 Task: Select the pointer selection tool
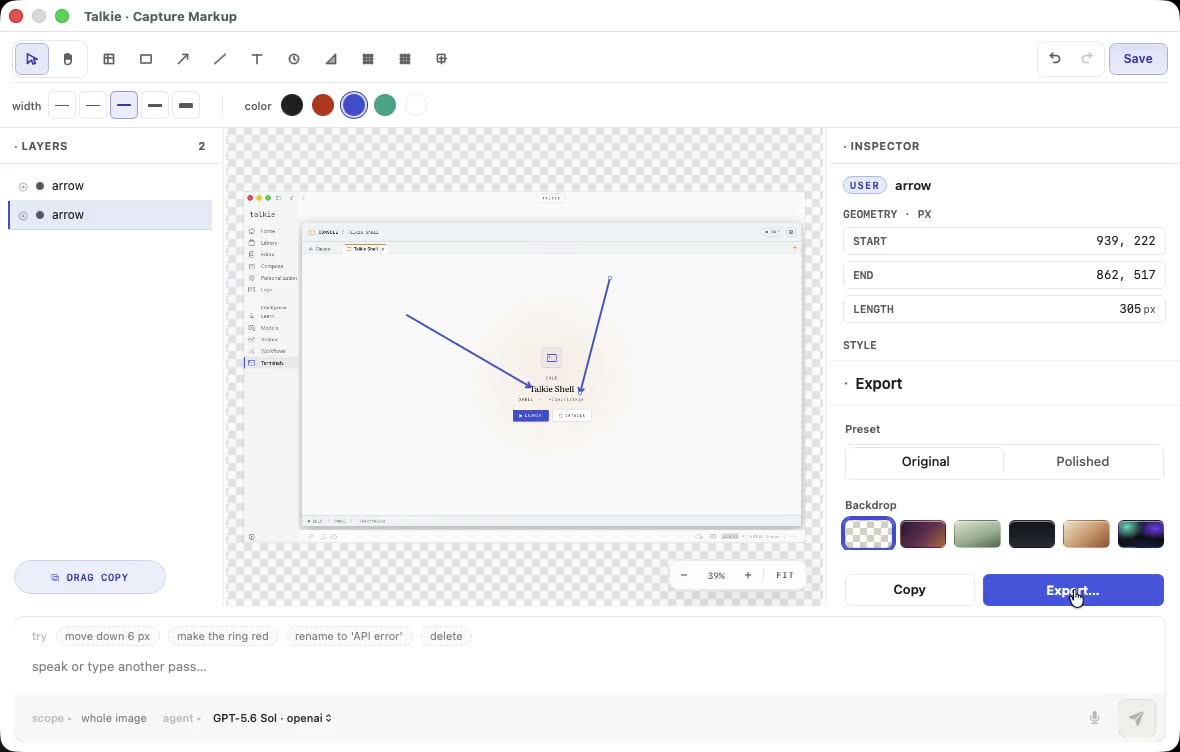pos(32,59)
